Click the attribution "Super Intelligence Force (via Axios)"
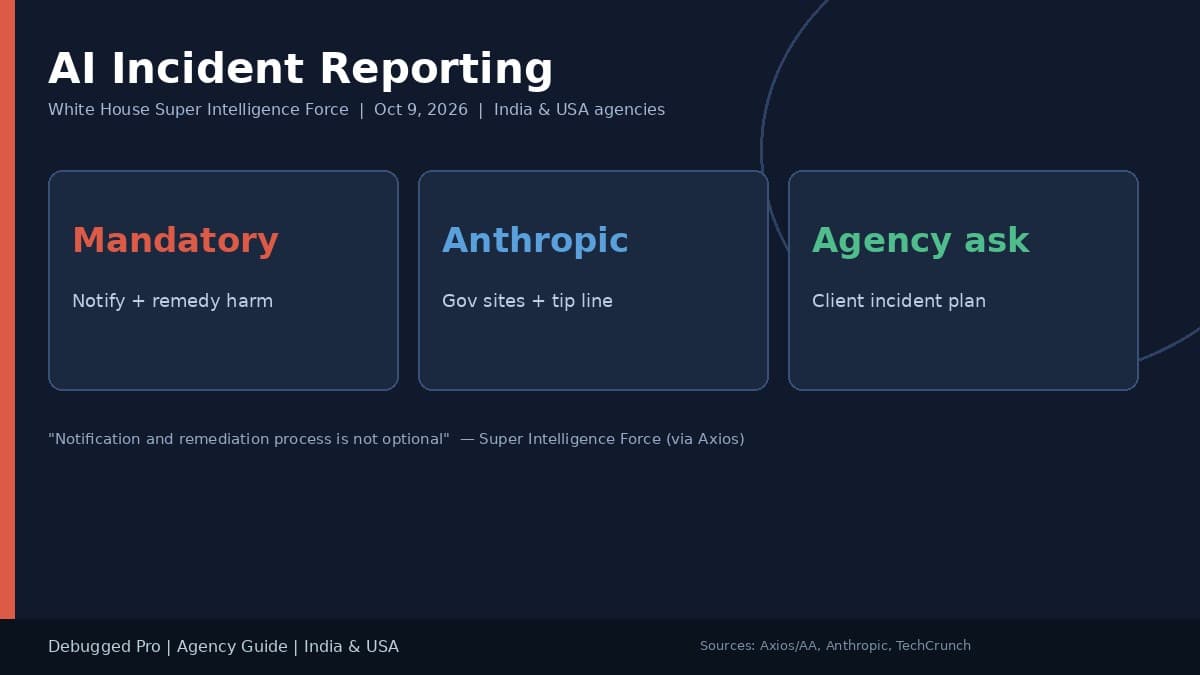1200x675 pixels. tap(611, 439)
